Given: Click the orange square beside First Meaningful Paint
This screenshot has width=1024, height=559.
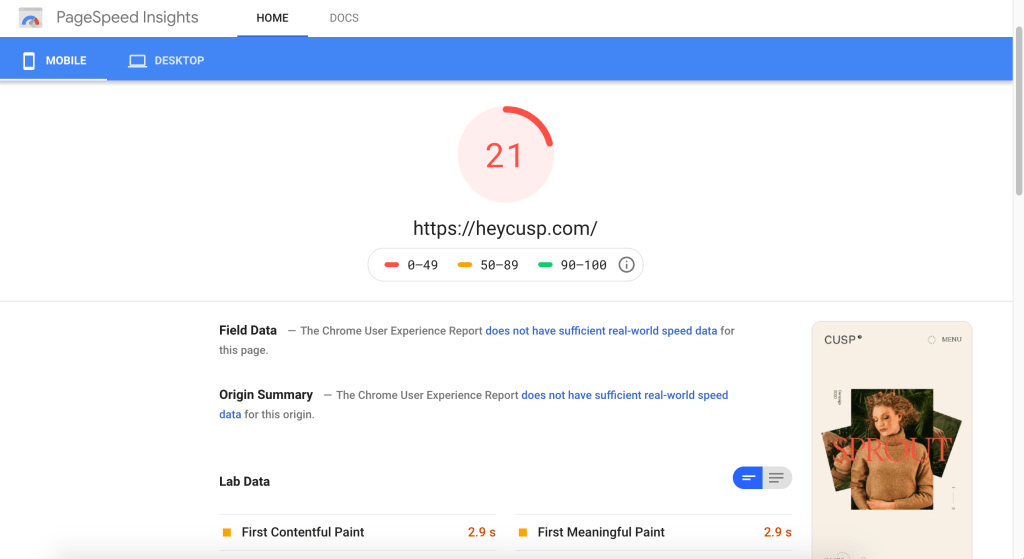Looking at the screenshot, I should click(x=523, y=532).
